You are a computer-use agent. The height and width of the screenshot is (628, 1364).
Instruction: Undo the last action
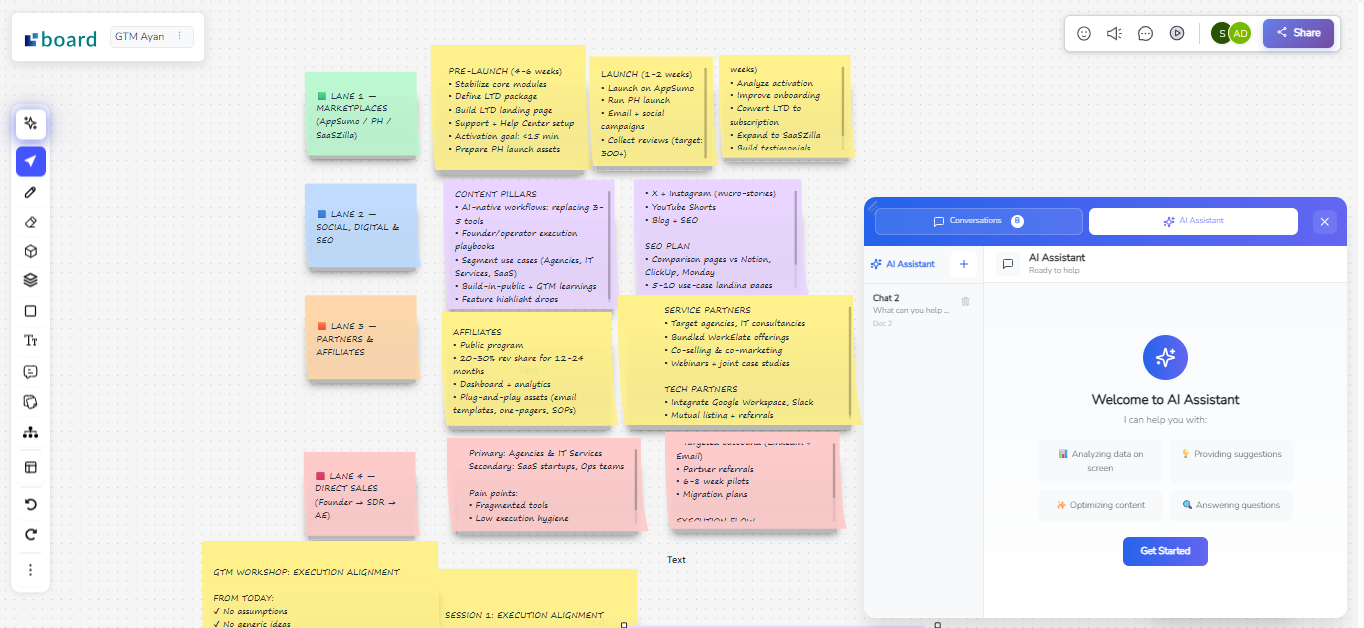(x=30, y=504)
